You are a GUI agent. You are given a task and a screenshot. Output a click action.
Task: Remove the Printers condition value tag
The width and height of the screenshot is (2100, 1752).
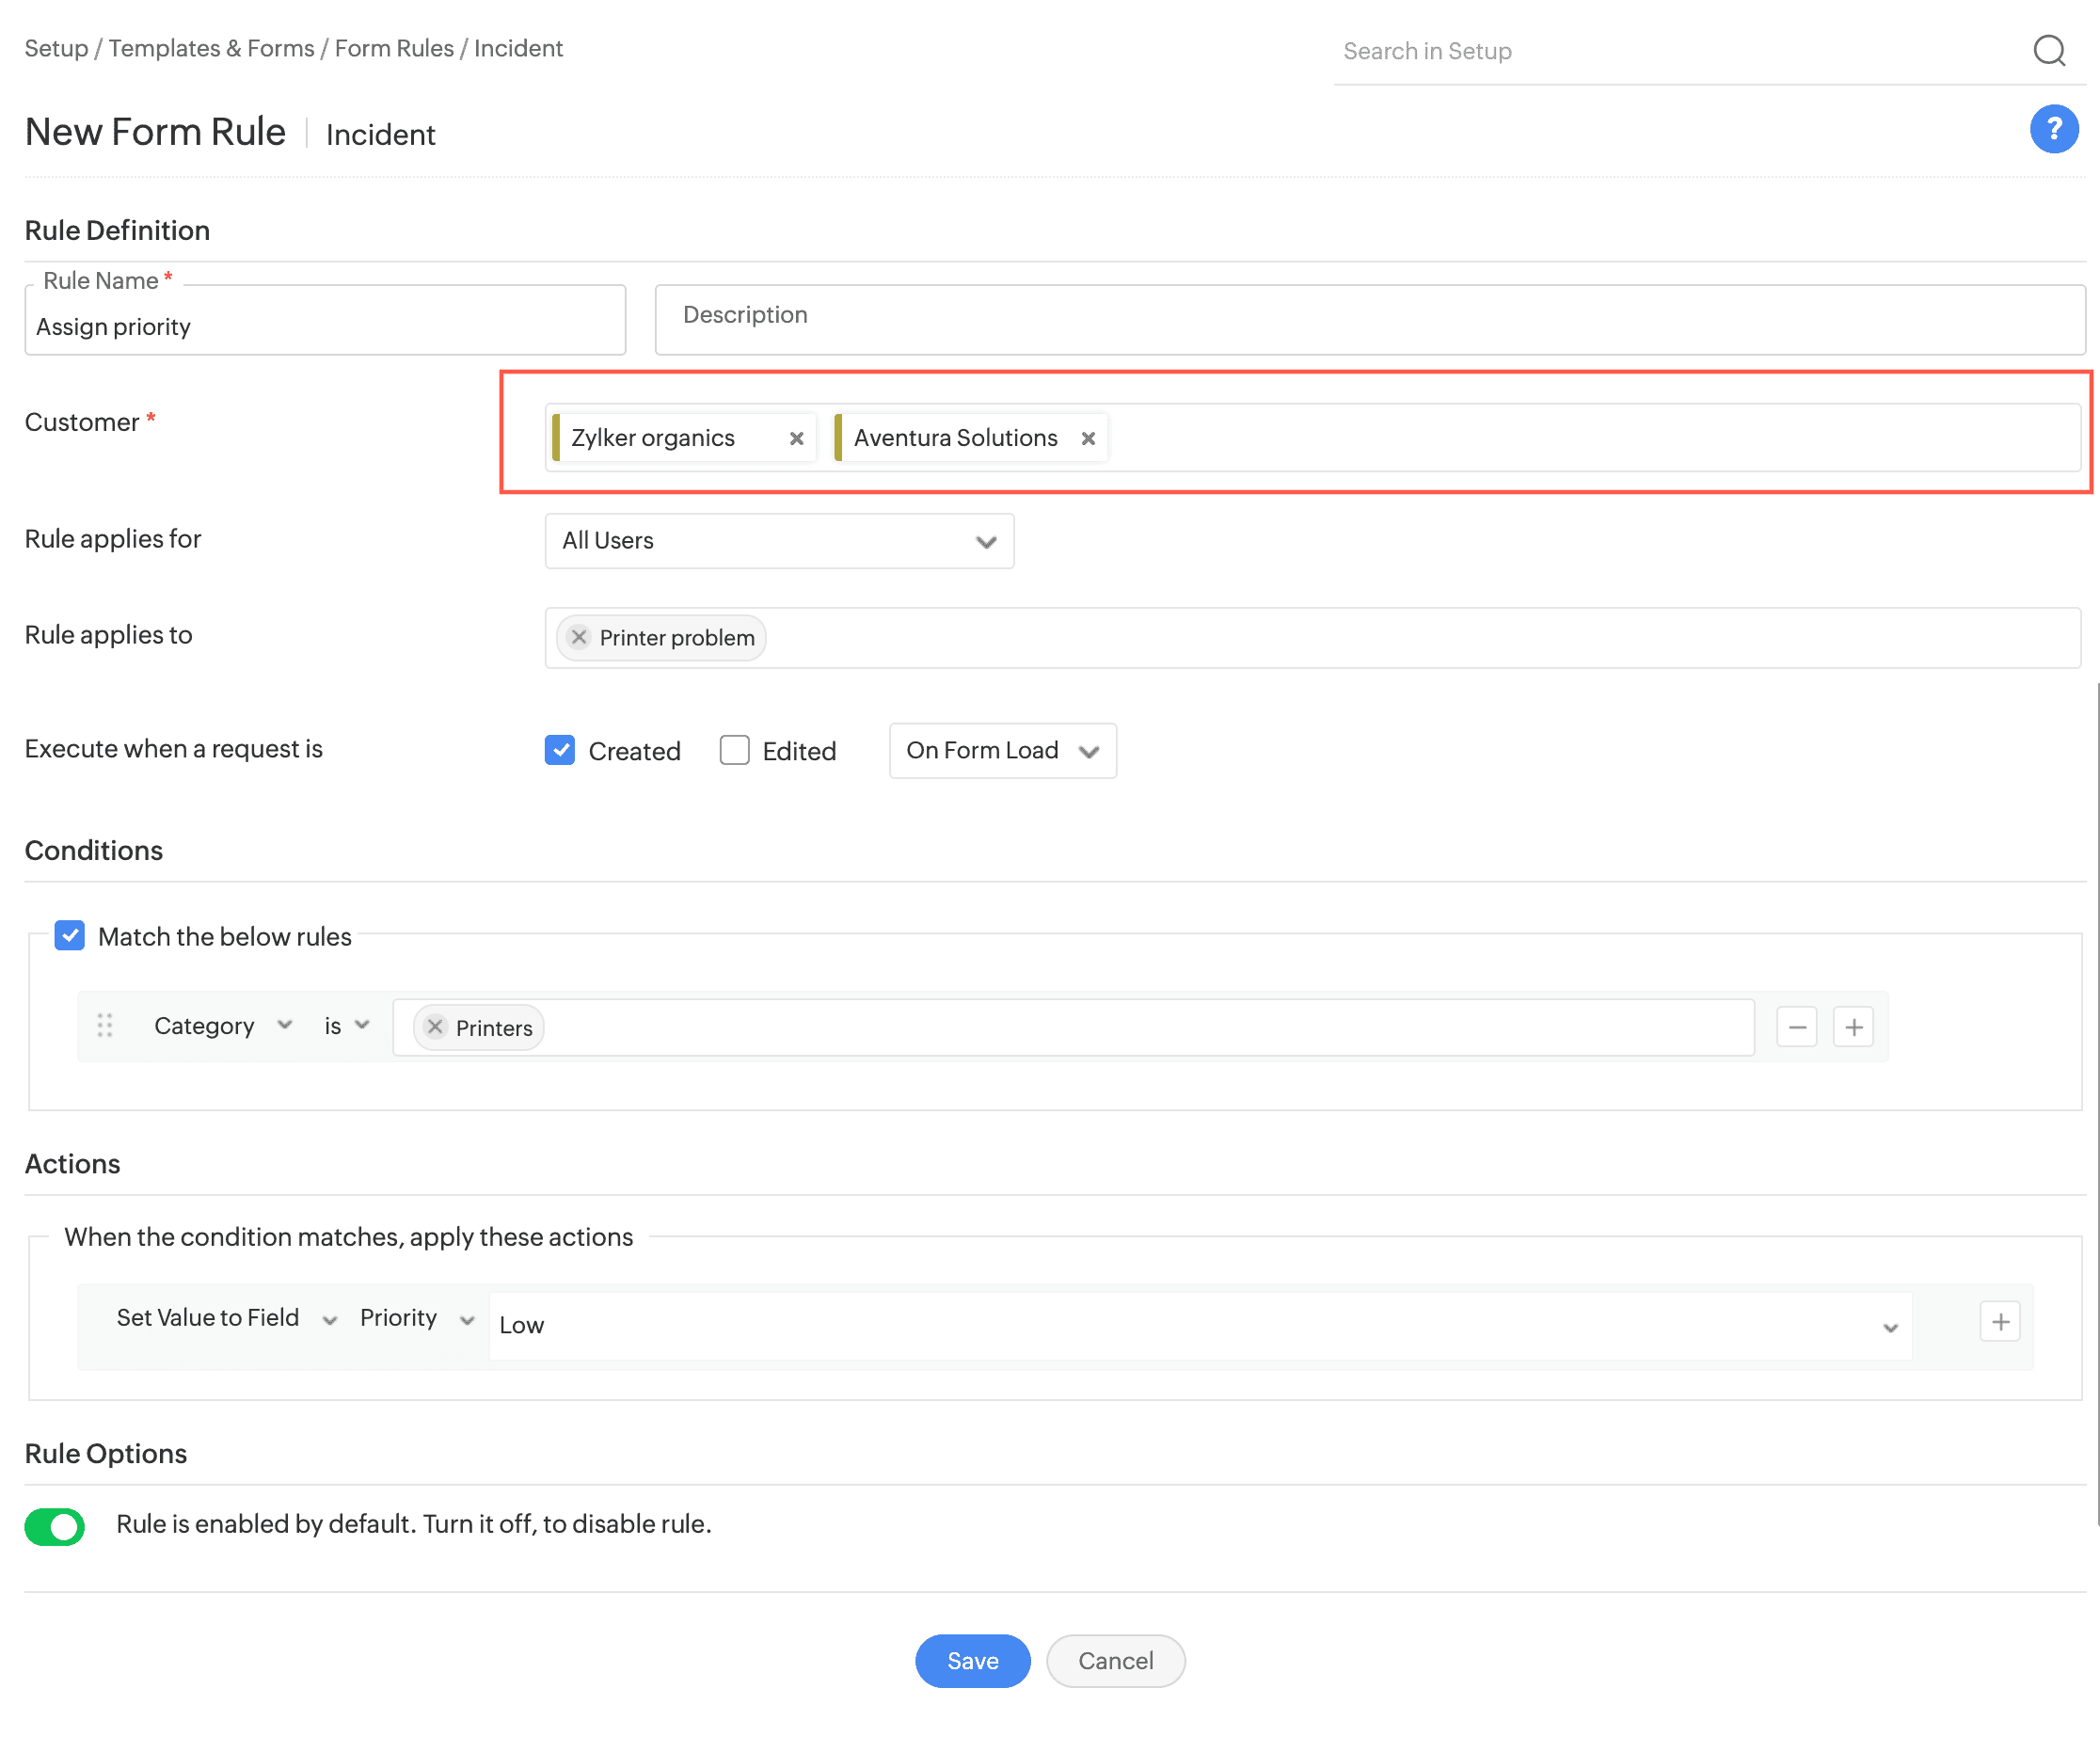435,1027
